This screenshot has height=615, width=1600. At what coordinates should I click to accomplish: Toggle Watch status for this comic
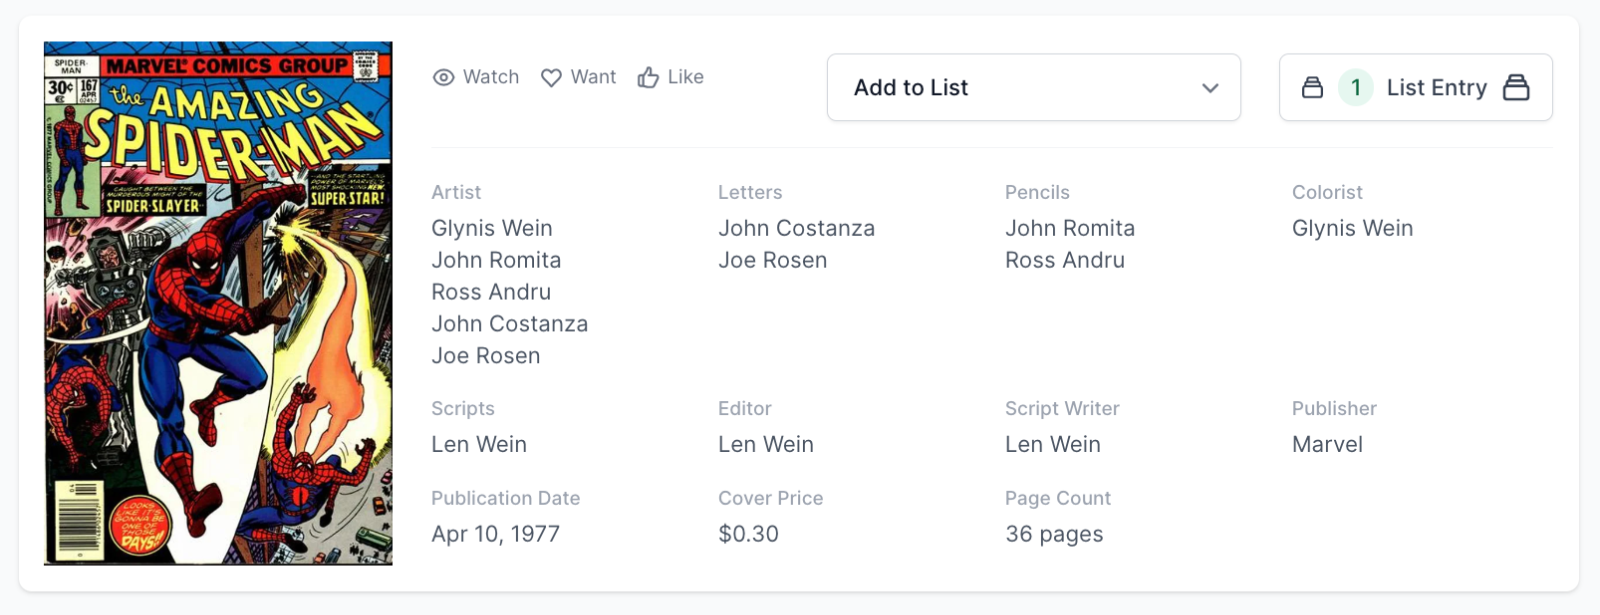click(x=477, y=78)
